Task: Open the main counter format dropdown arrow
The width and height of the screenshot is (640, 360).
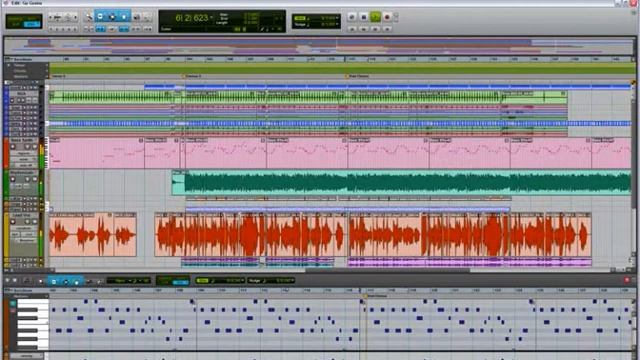Action: (211, 18)
